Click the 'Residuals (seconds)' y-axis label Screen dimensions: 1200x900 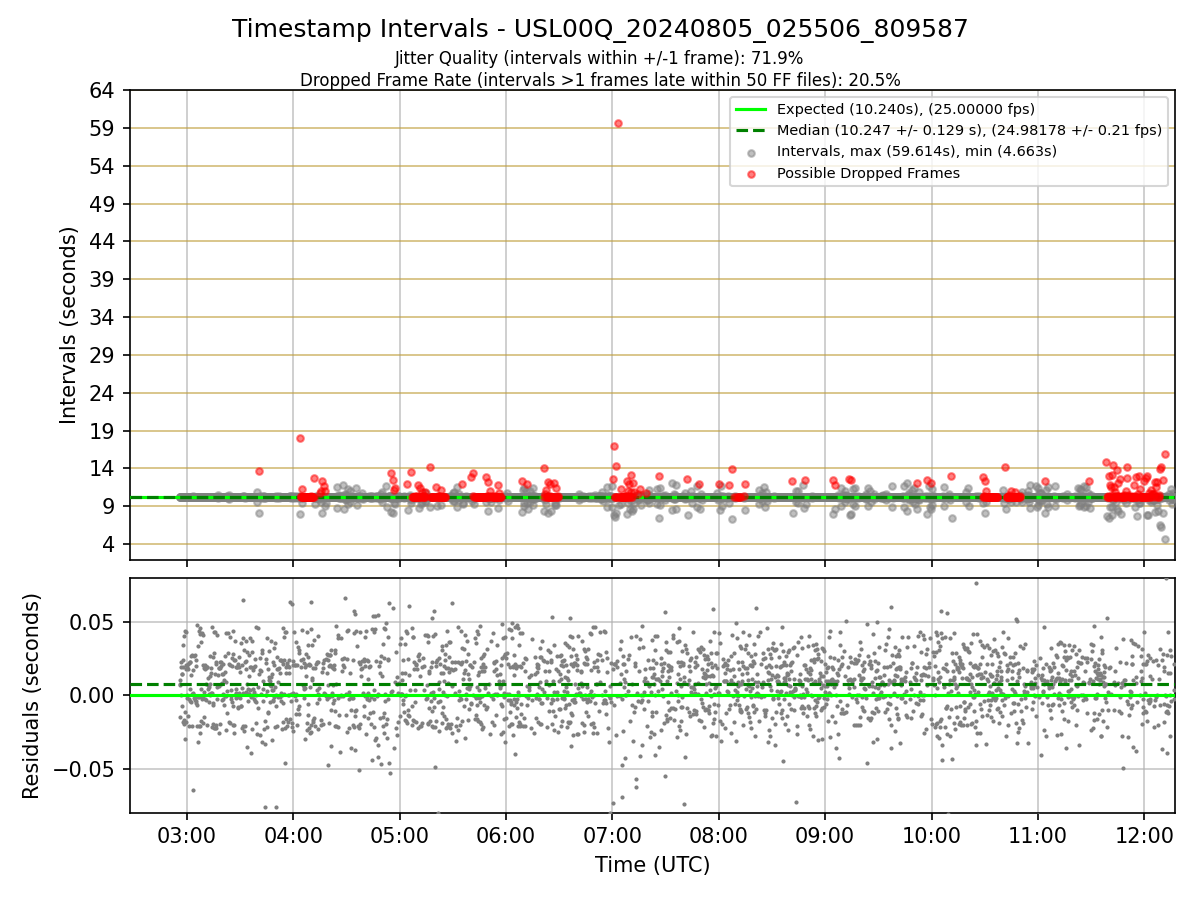pyautogui.click(x=31, y=696)
